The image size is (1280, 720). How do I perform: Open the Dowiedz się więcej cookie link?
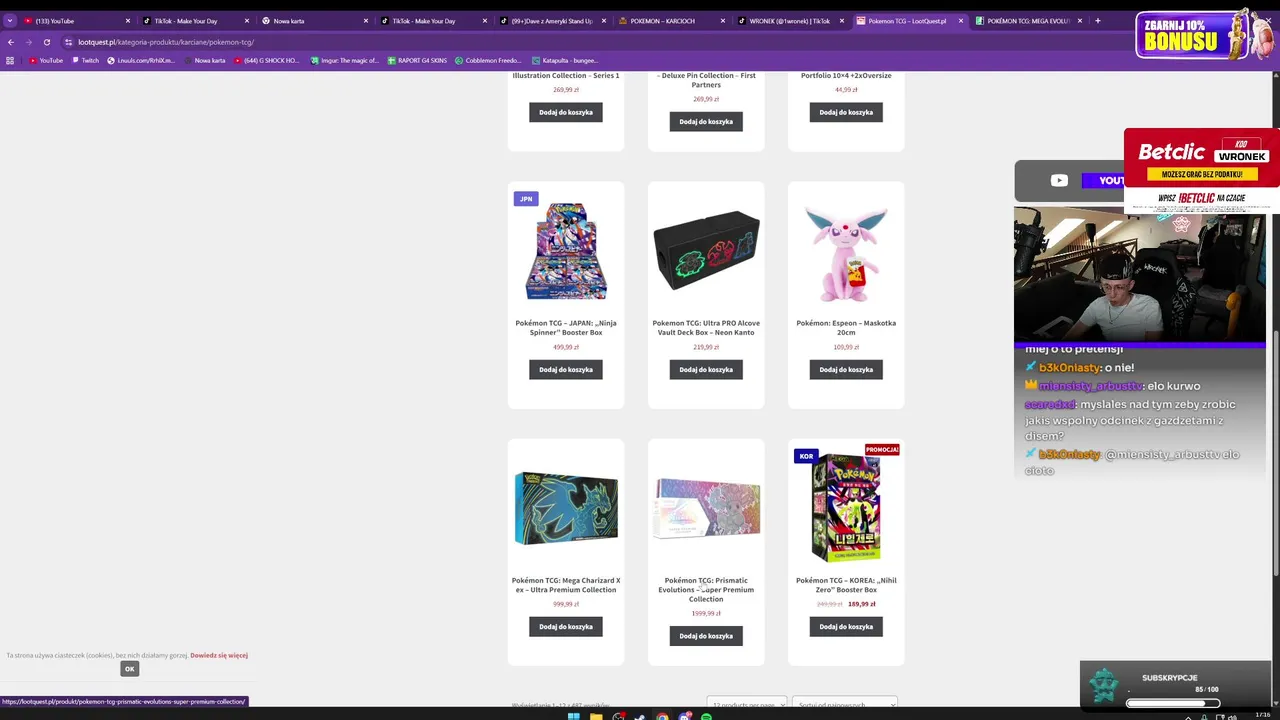219,655
